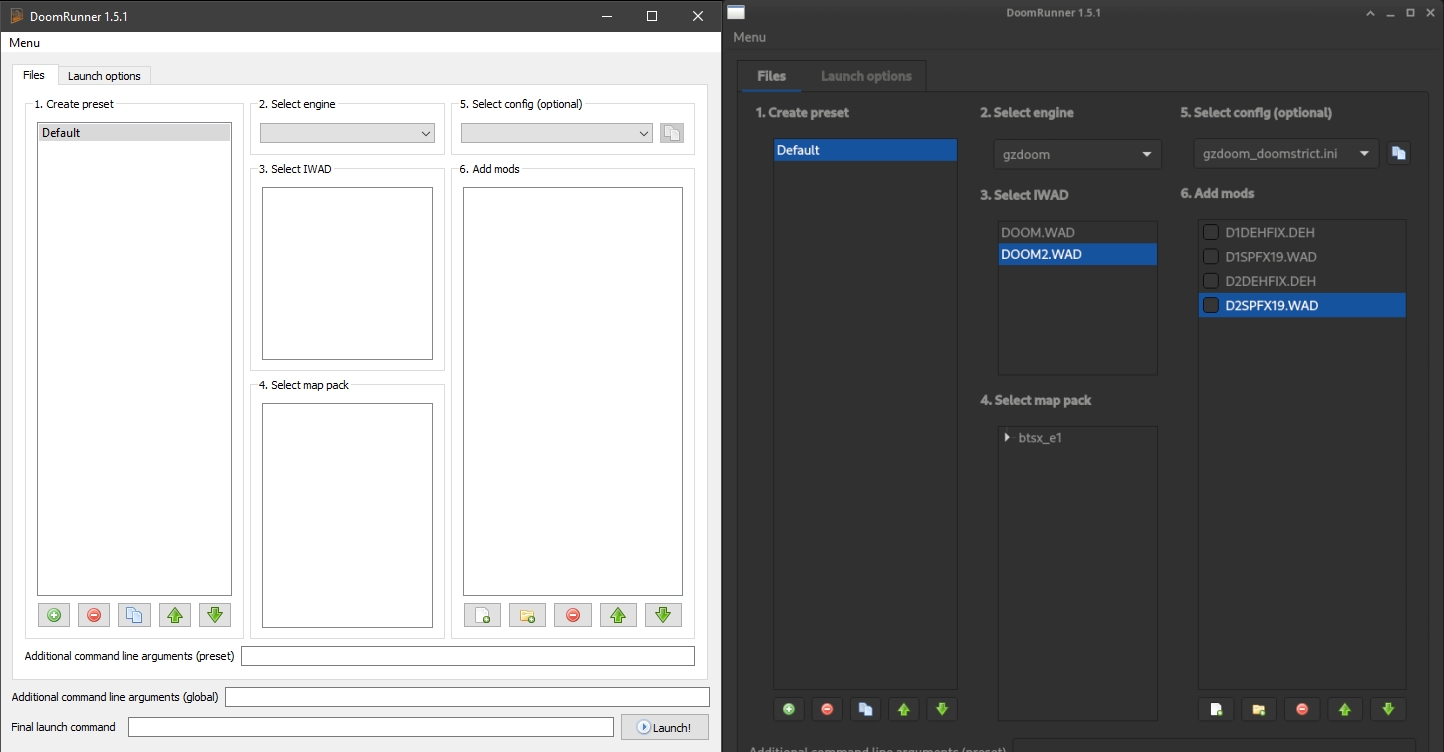Open the engine dropdown showing gzdoom
The image size is (1444, 752).
coord(1076,154)
